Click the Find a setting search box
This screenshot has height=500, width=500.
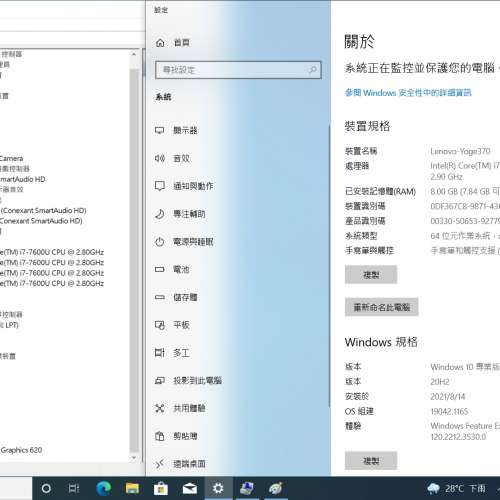click(x=238, y=70)
